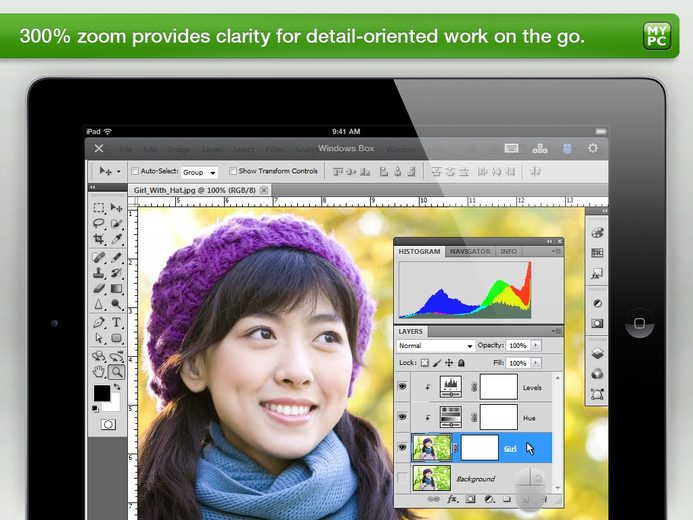Select the Sharpen triangle tool

coord(99,304)
